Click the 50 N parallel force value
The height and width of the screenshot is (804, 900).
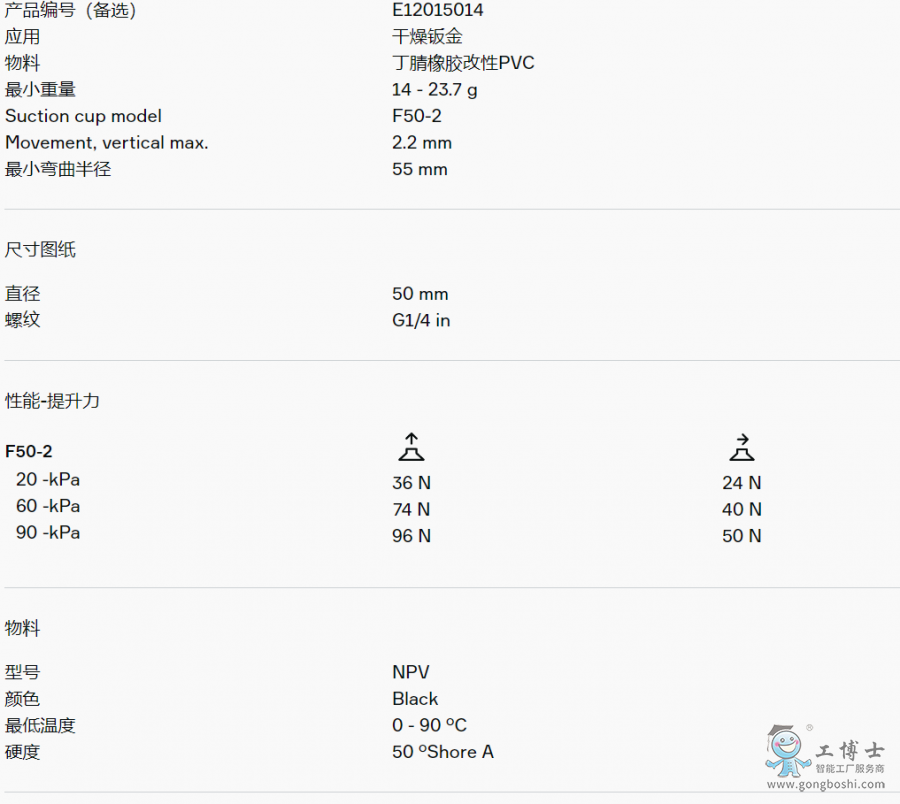741,536
